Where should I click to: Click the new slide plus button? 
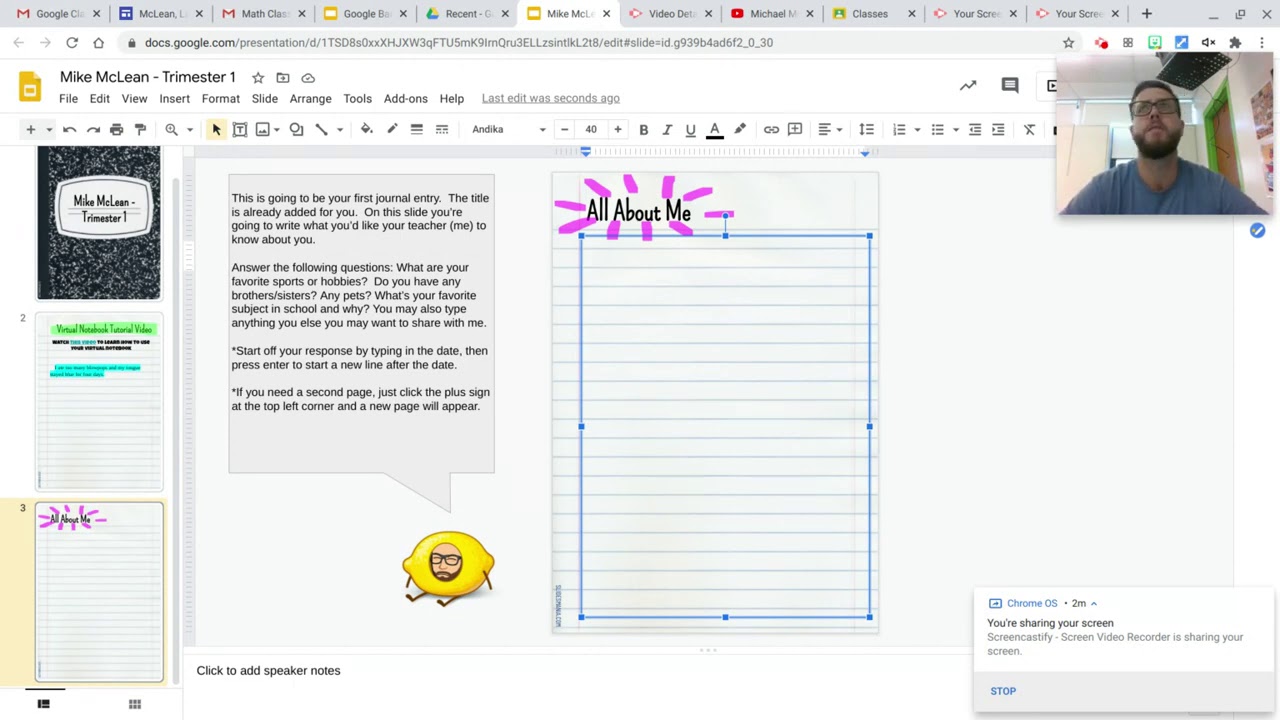click(x=30, y=129)
